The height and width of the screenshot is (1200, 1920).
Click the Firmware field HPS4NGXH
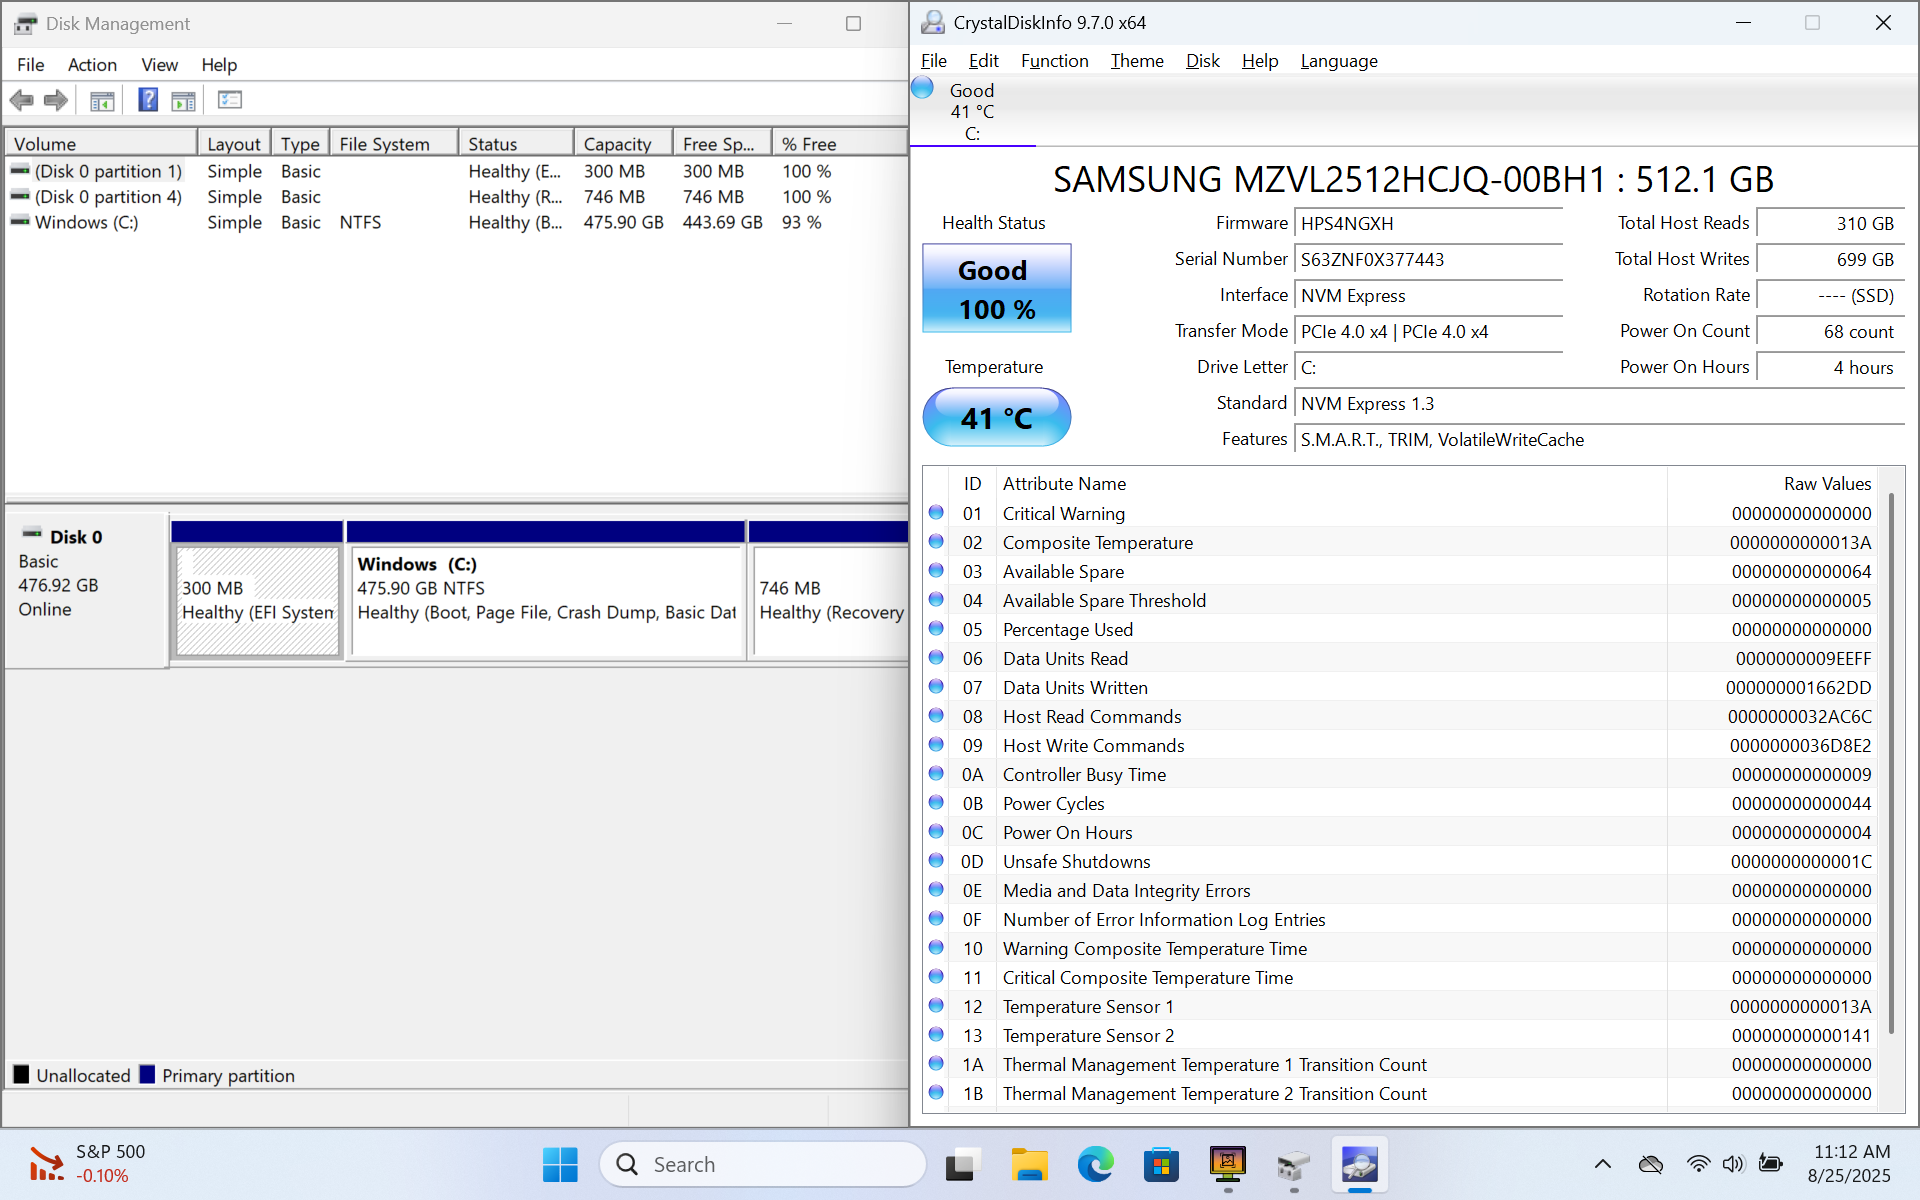pos(1428,223)
